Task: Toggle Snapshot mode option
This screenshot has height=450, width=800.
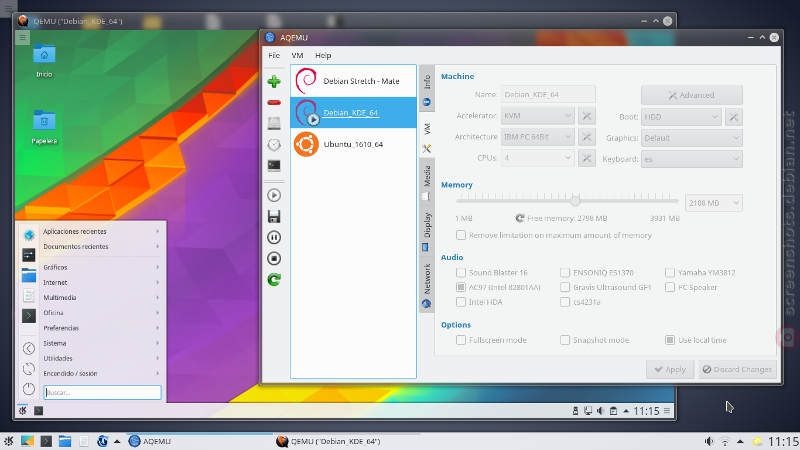Action: (x=565, y=340)
